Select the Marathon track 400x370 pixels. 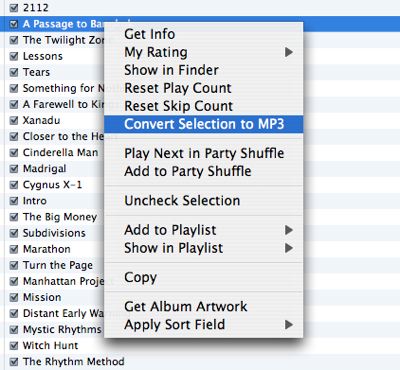47,249
